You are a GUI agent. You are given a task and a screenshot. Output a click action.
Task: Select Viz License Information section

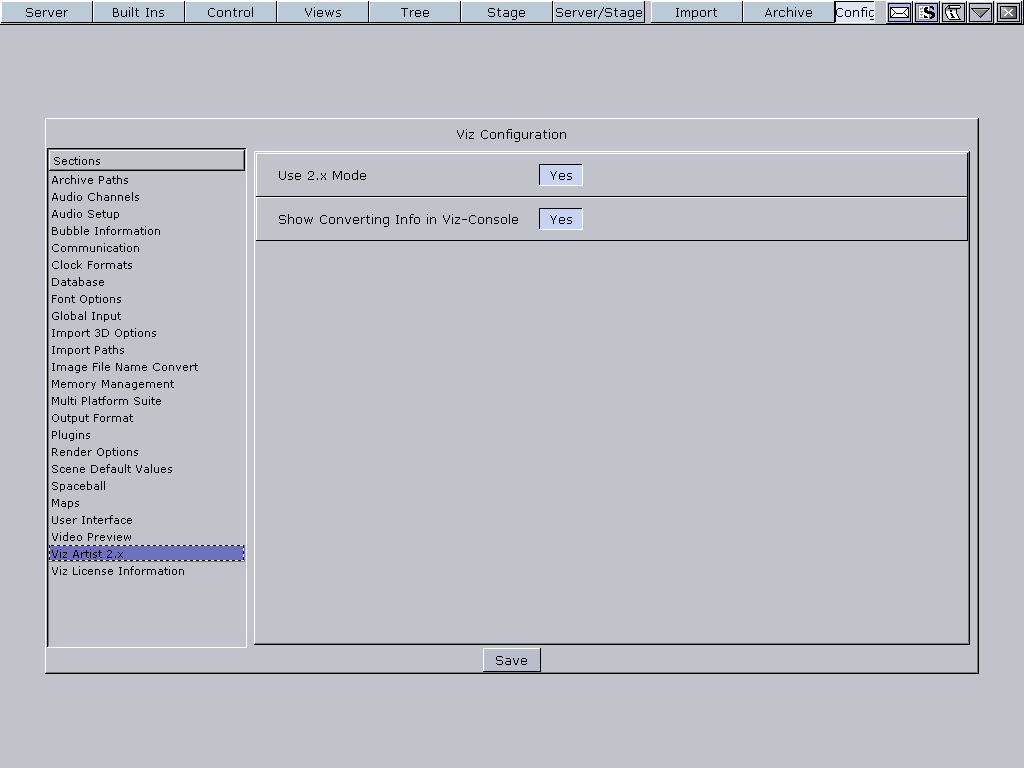[117, 571]
